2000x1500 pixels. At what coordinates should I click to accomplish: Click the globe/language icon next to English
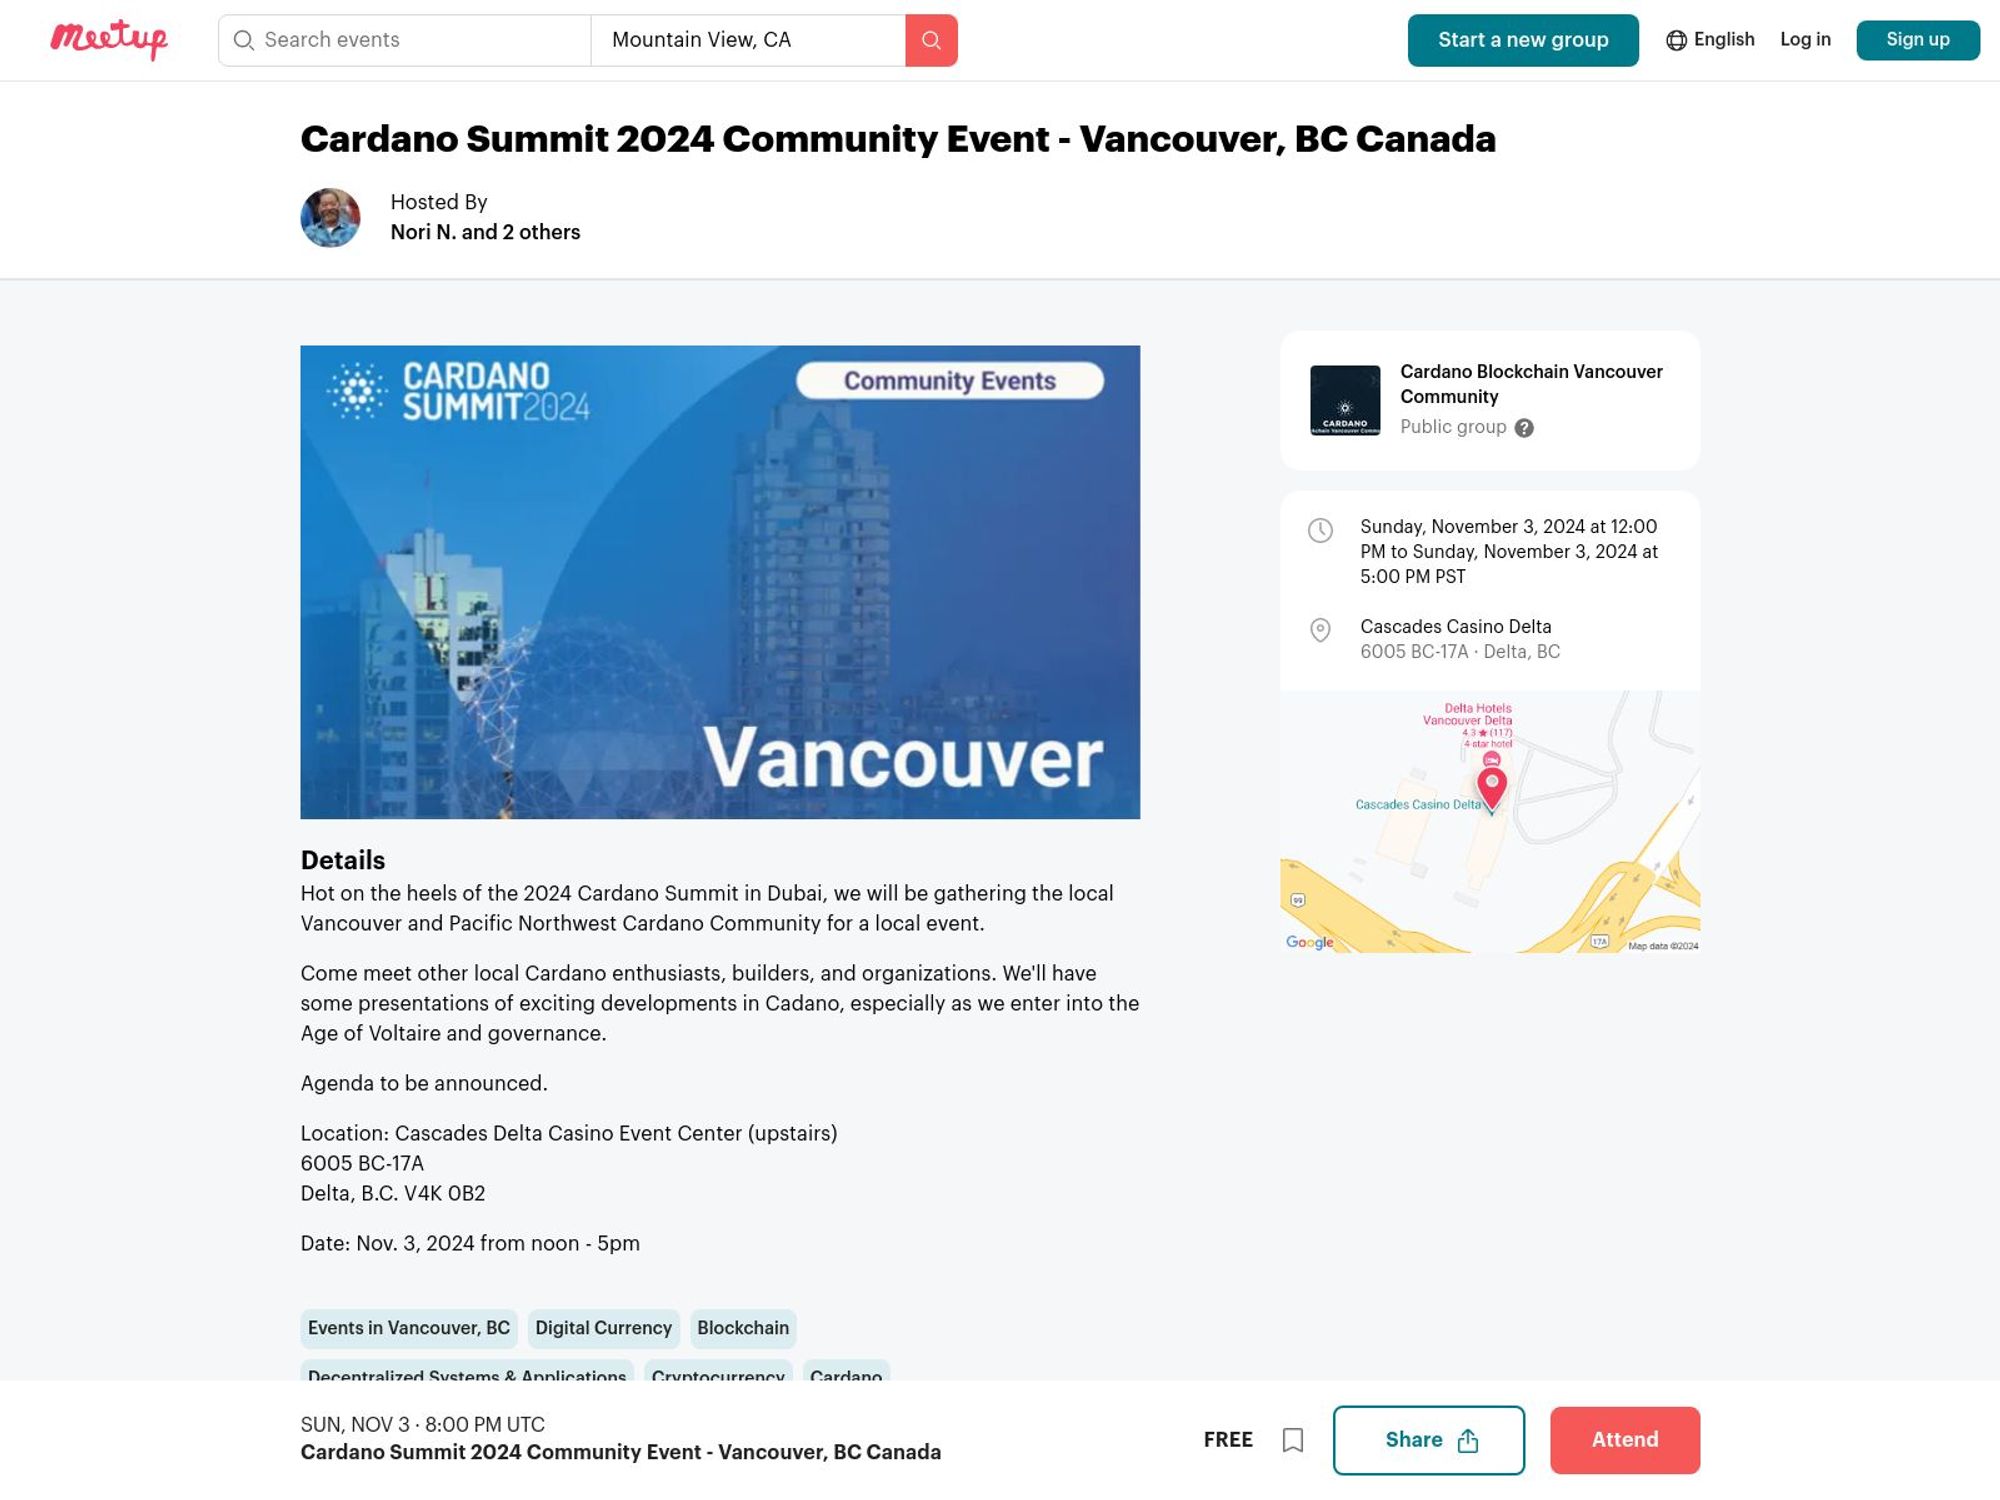point(1674,39)
